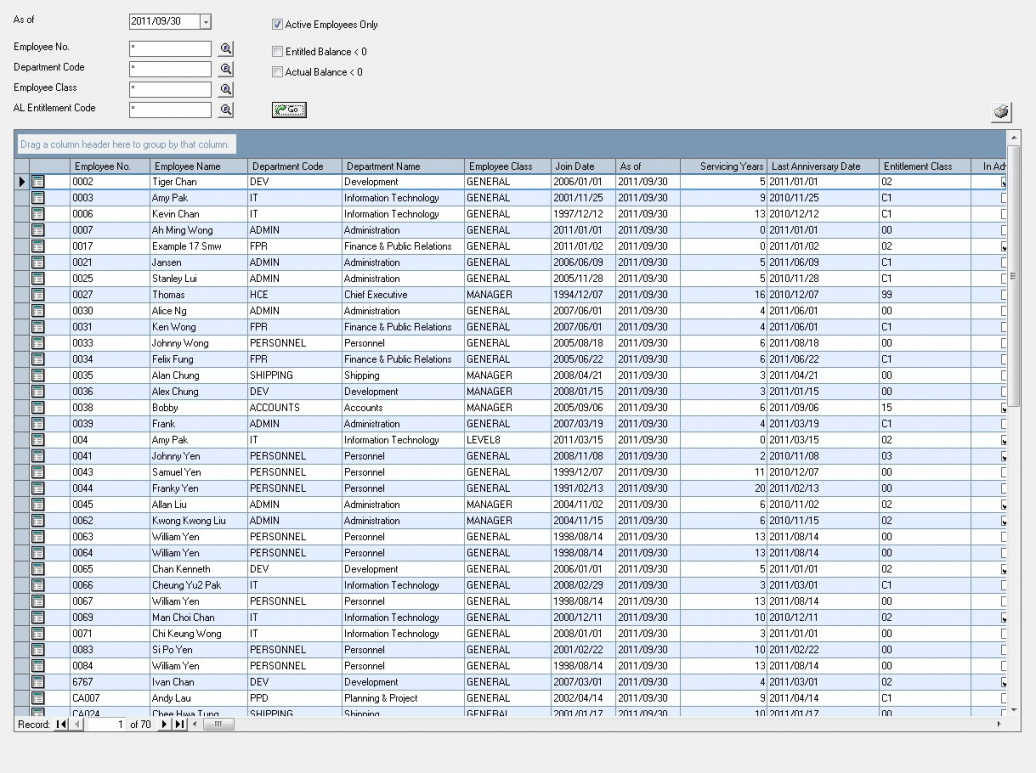Select the ACCOUNTS department code cell
This screenshot has height=773, width=1036.
294,408
